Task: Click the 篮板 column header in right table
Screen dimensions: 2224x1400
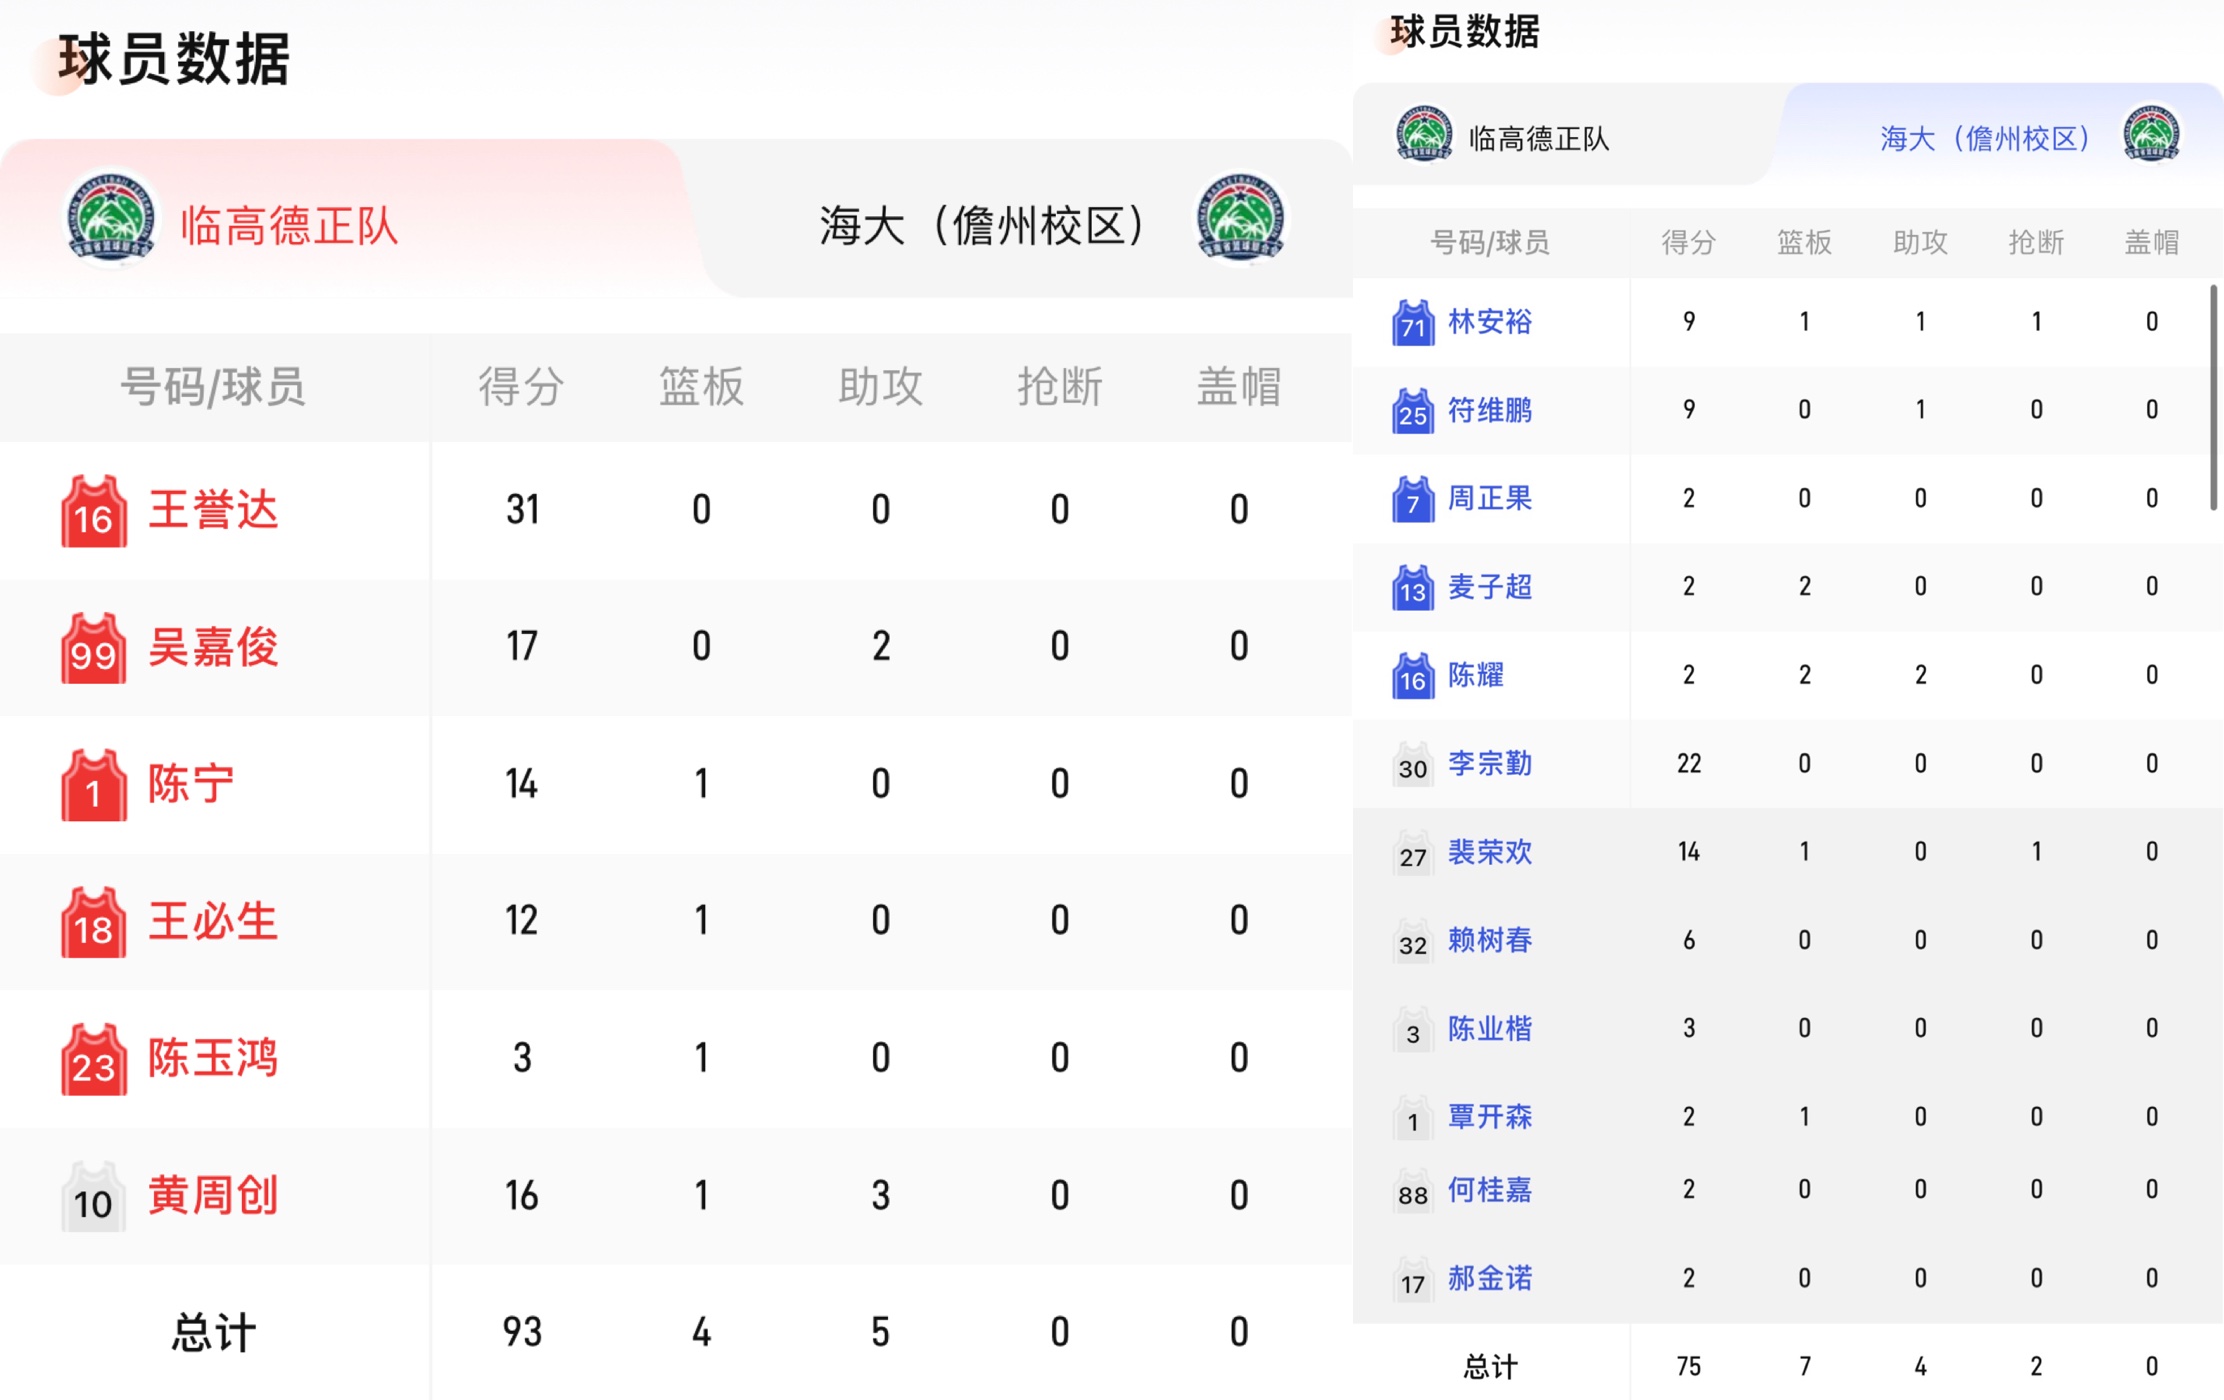Action: (x=1804, y=242)
